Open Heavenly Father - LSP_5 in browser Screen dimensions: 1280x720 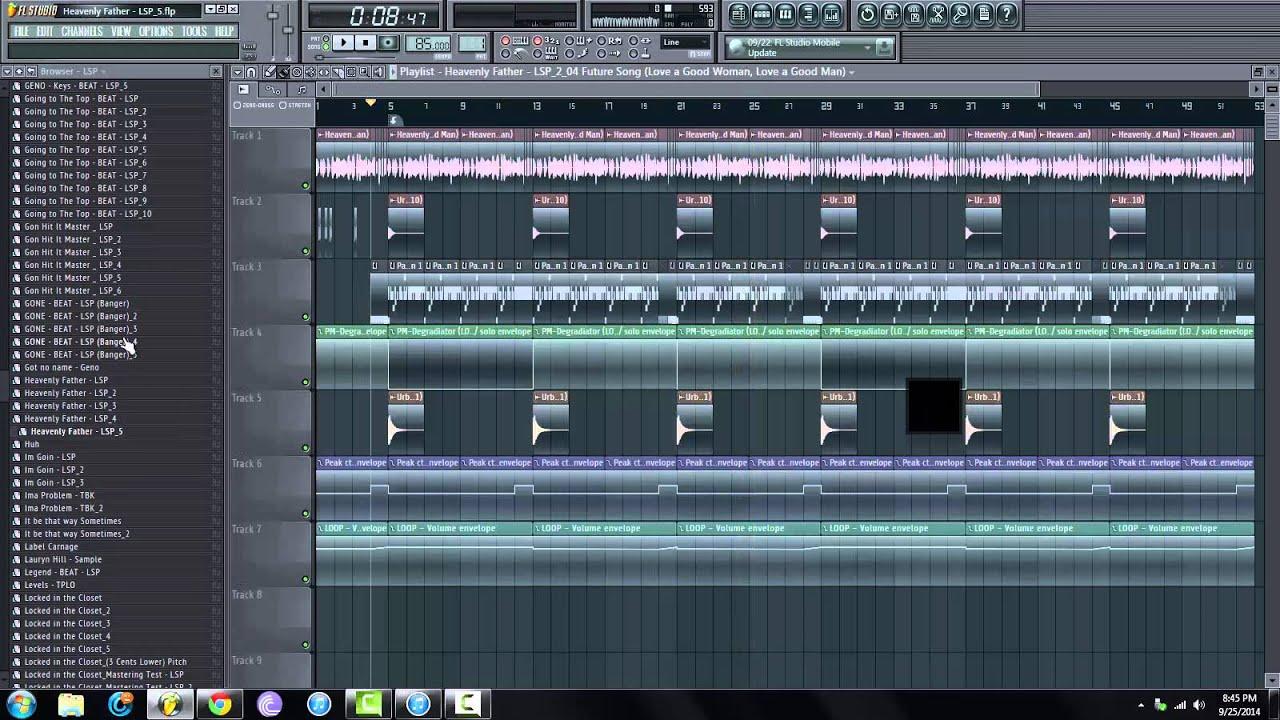pos(76,431)
